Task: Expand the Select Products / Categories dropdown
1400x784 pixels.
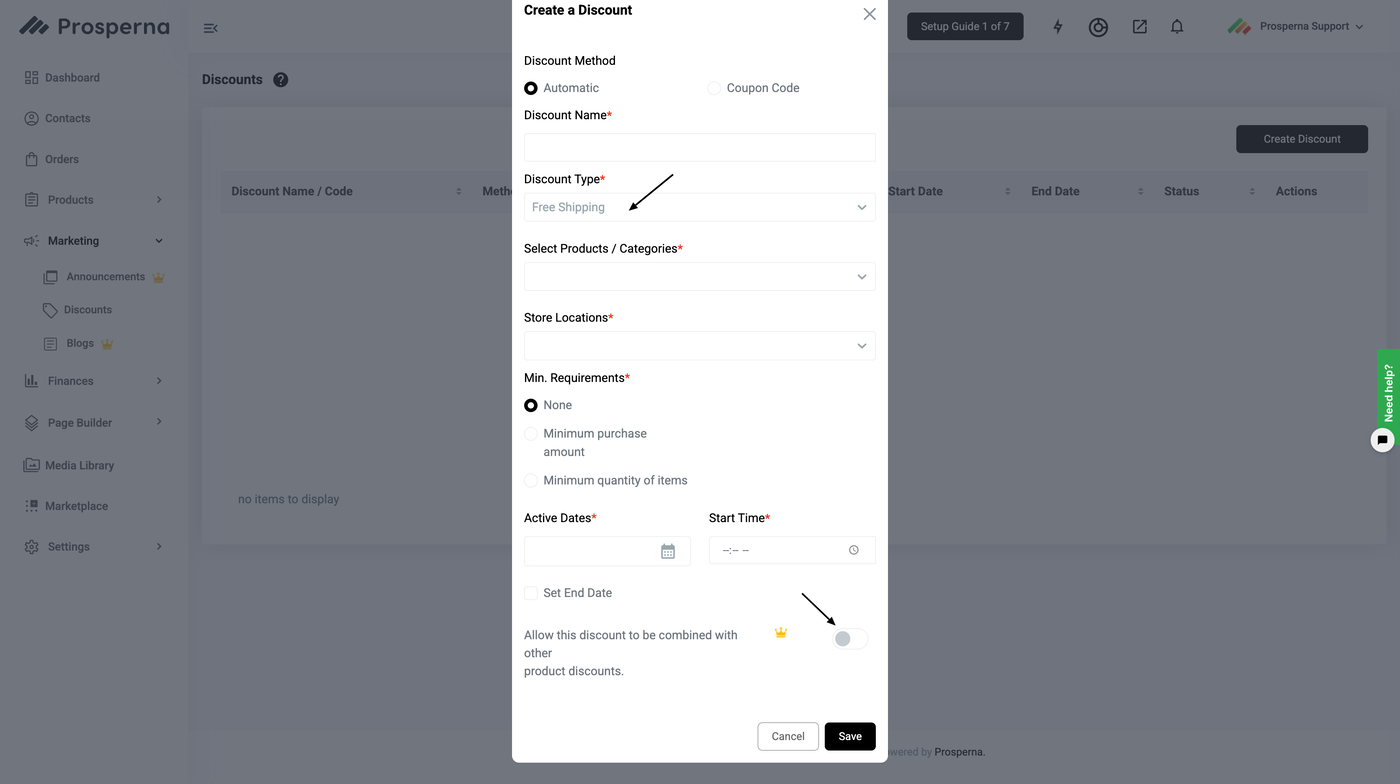Action: point(699,277)
